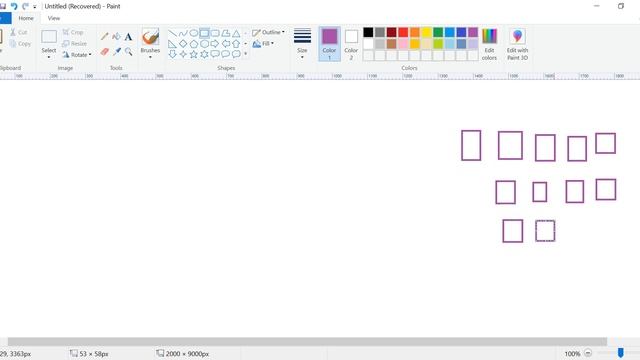Choose the Down arrow shape
This screenshot has width=640, height=360.
click(173, 54)
